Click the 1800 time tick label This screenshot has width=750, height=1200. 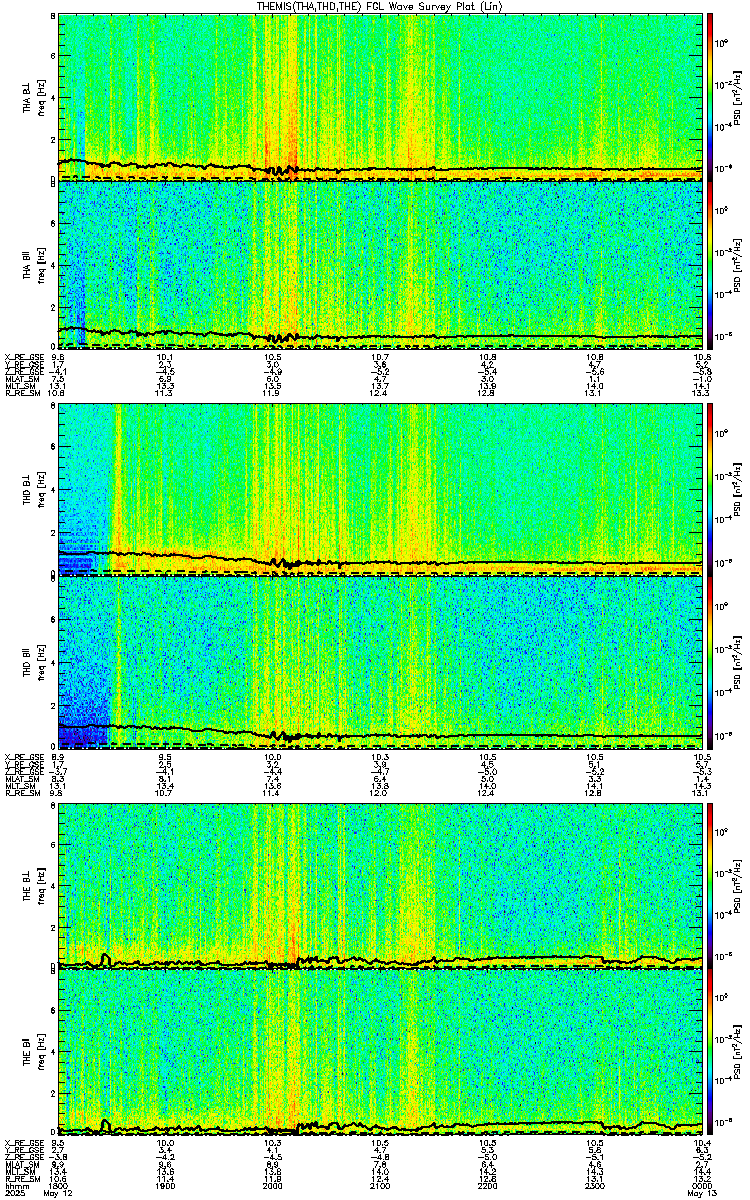coord(58,1186)
